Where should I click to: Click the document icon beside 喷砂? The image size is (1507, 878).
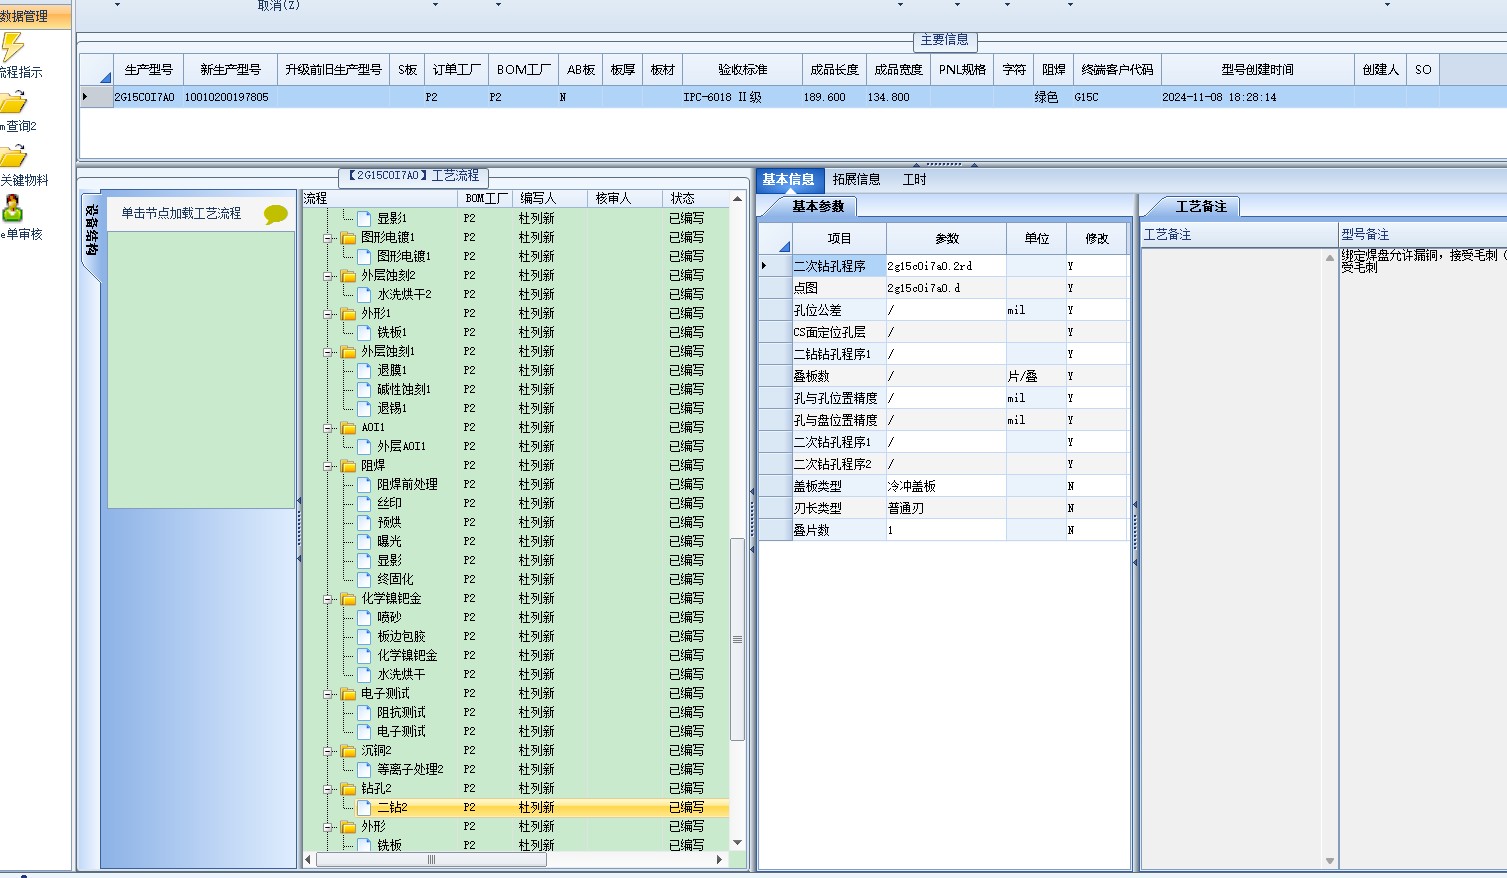(x=365, y=617)
